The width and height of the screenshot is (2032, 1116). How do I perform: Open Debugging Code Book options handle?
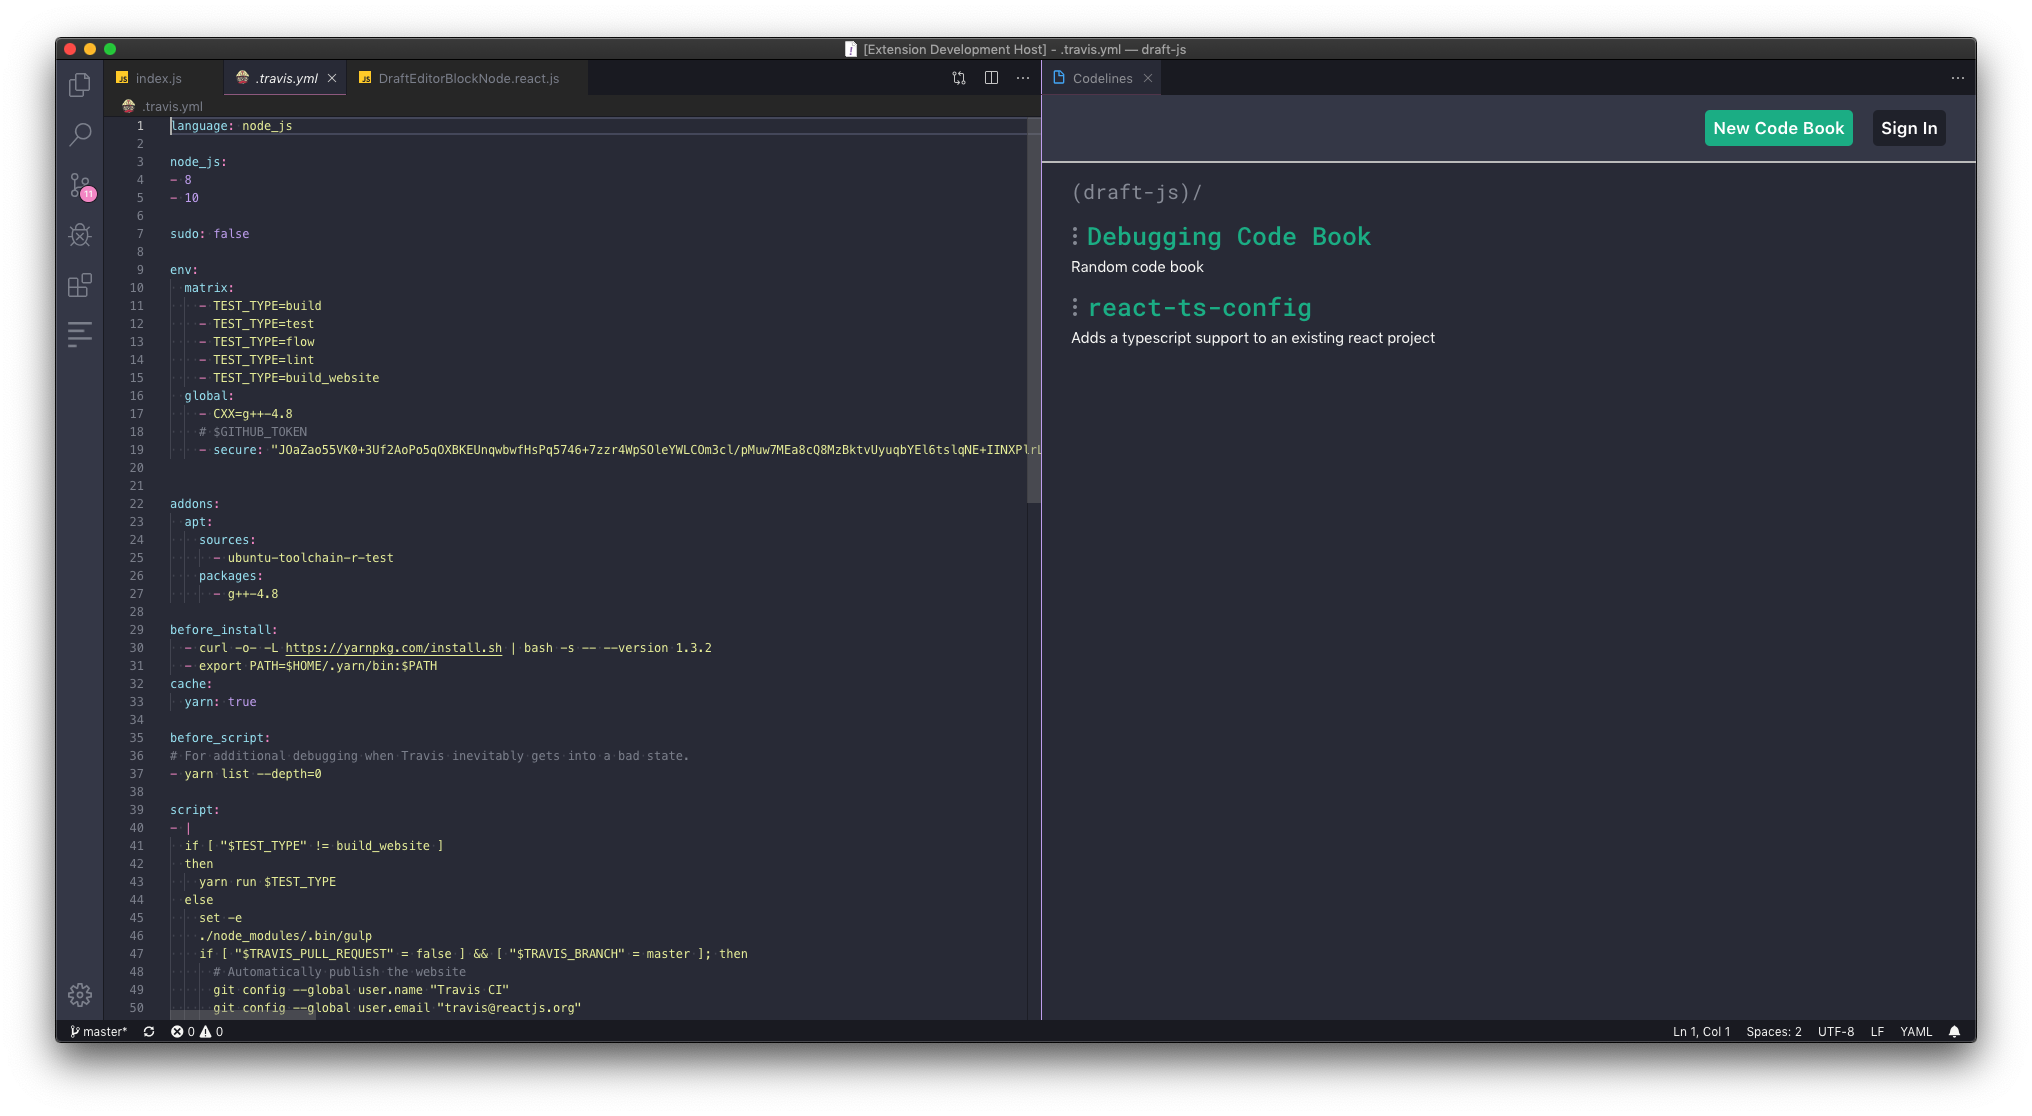coord(1075,236)
